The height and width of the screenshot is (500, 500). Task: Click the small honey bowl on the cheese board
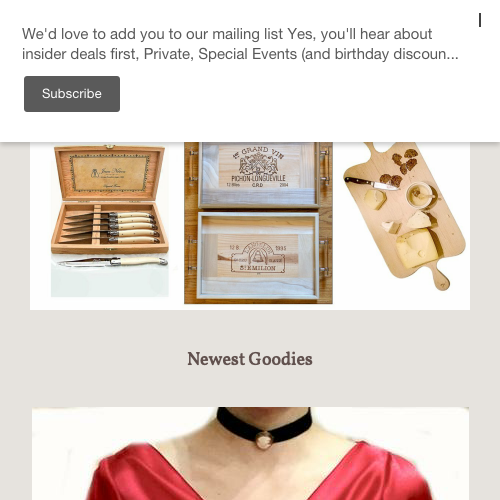(x=419, y=195)
